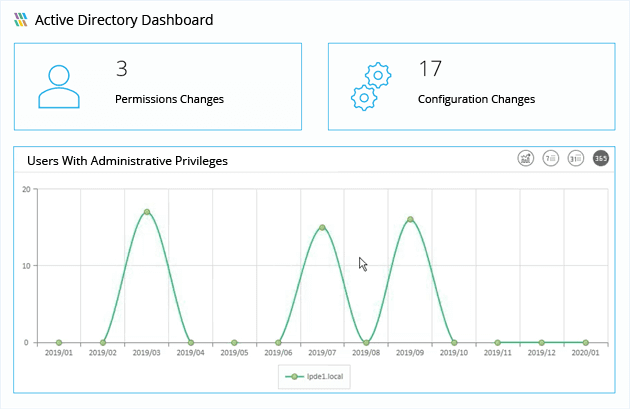Click the 2019/05 data point
The width and height of the screenshot is (630, 409).
click(x=234, y=343)
